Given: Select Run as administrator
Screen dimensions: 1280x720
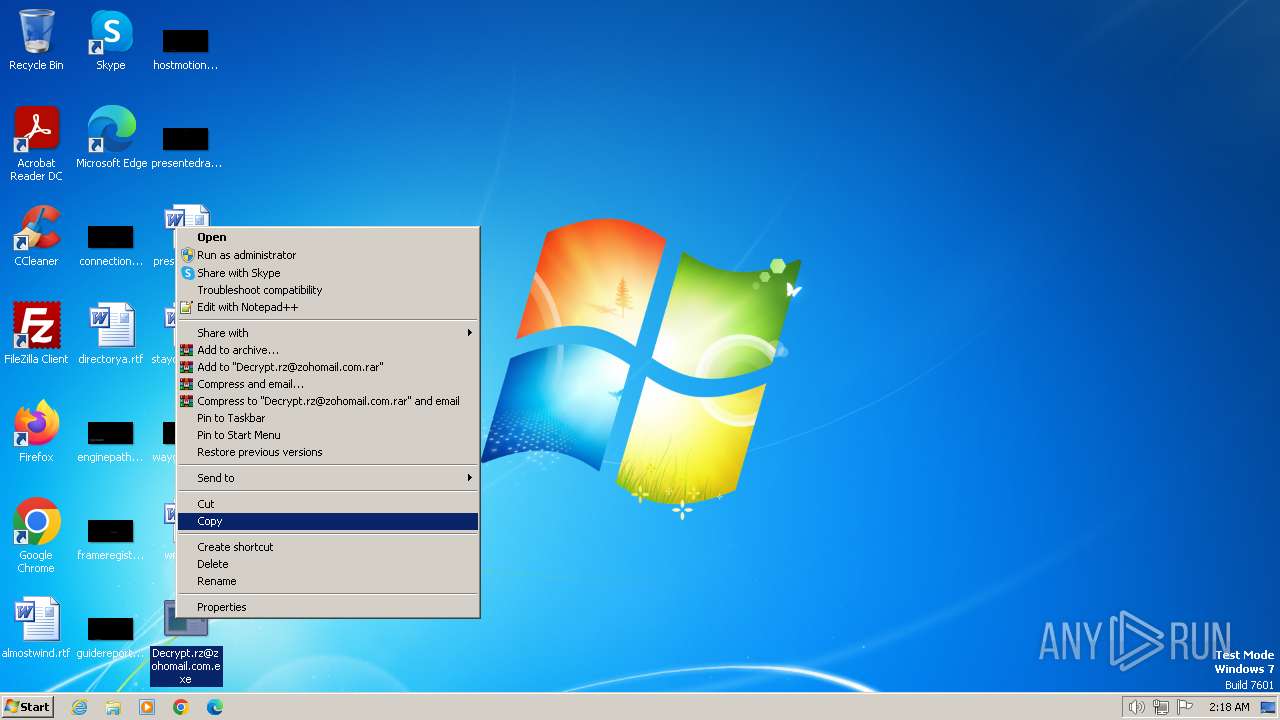Looking at the screenshot, I should coord(328,255).
